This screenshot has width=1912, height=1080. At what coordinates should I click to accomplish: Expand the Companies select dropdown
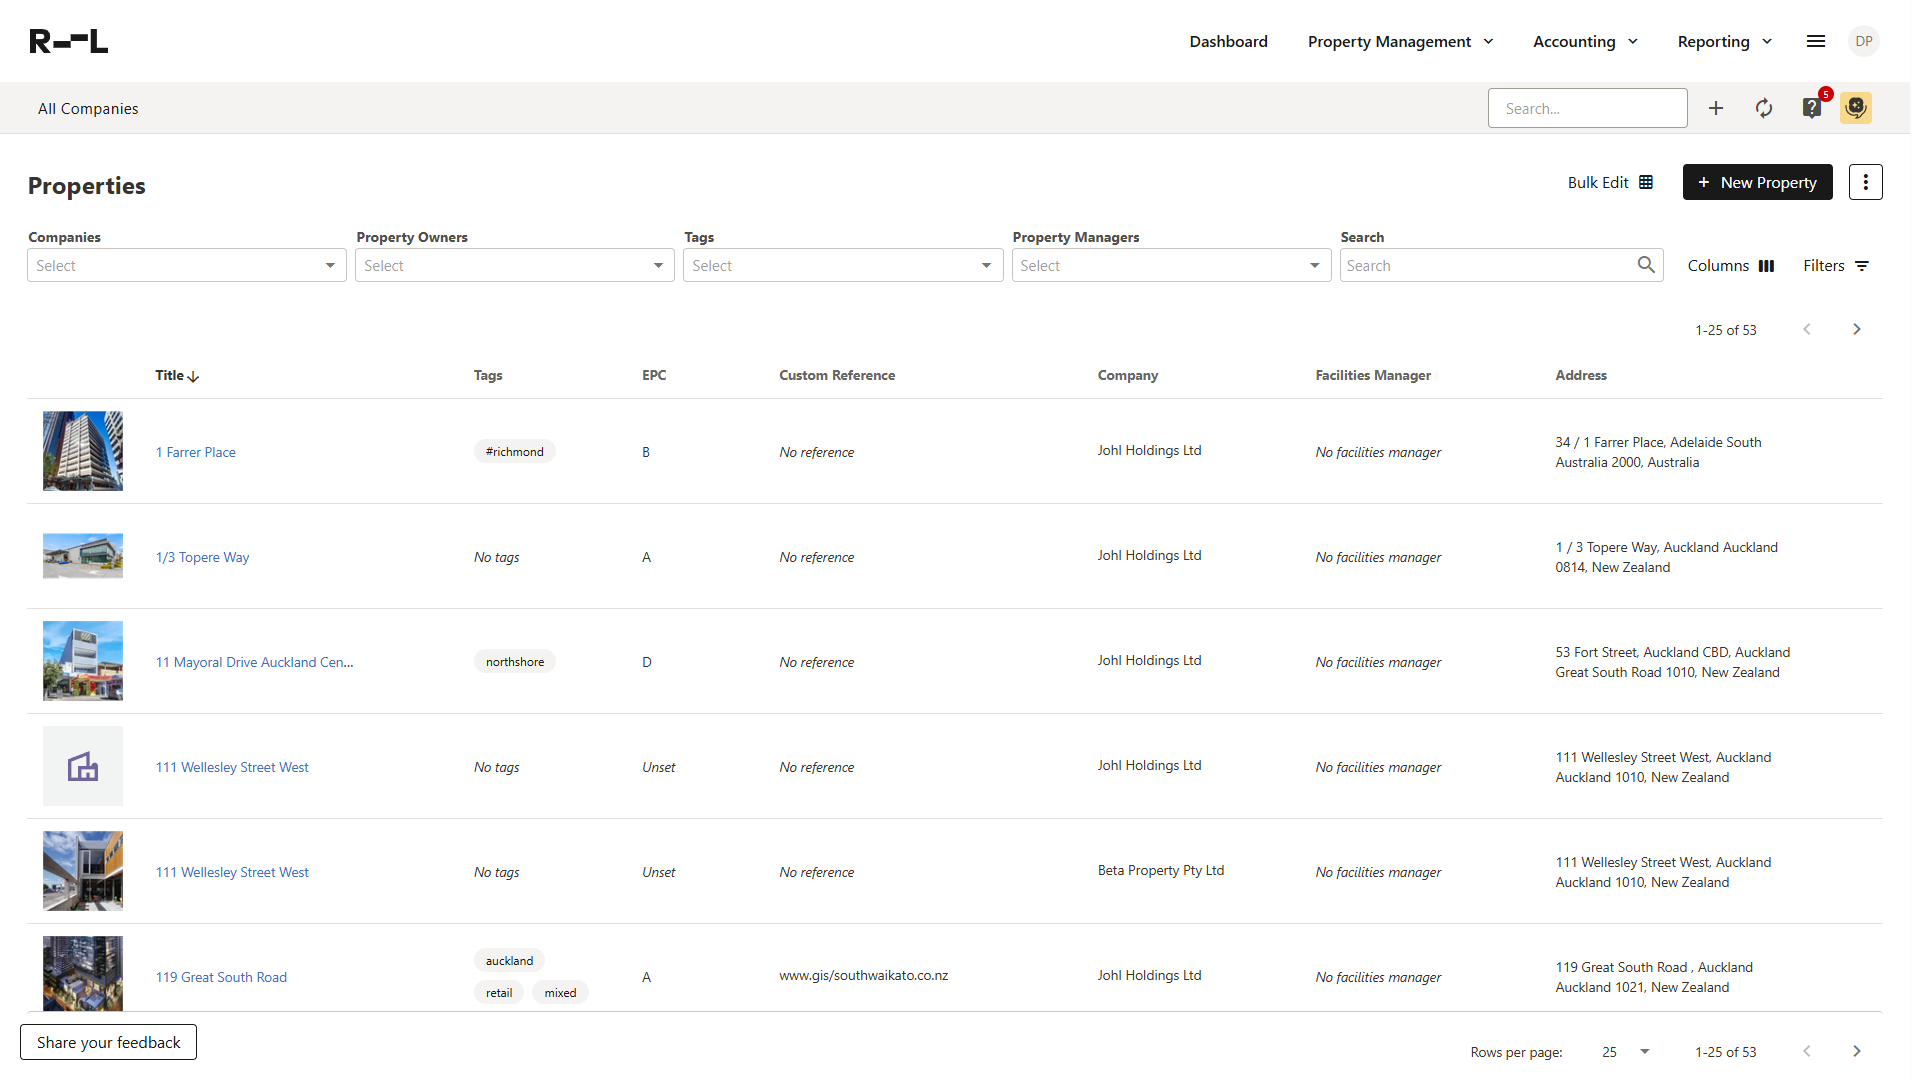point(187,266)
